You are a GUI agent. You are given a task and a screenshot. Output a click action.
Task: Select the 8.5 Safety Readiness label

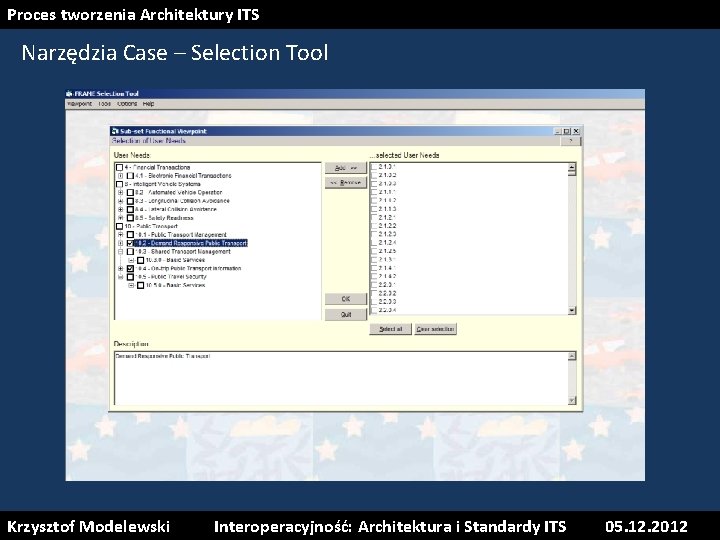[x=164, y=218]
